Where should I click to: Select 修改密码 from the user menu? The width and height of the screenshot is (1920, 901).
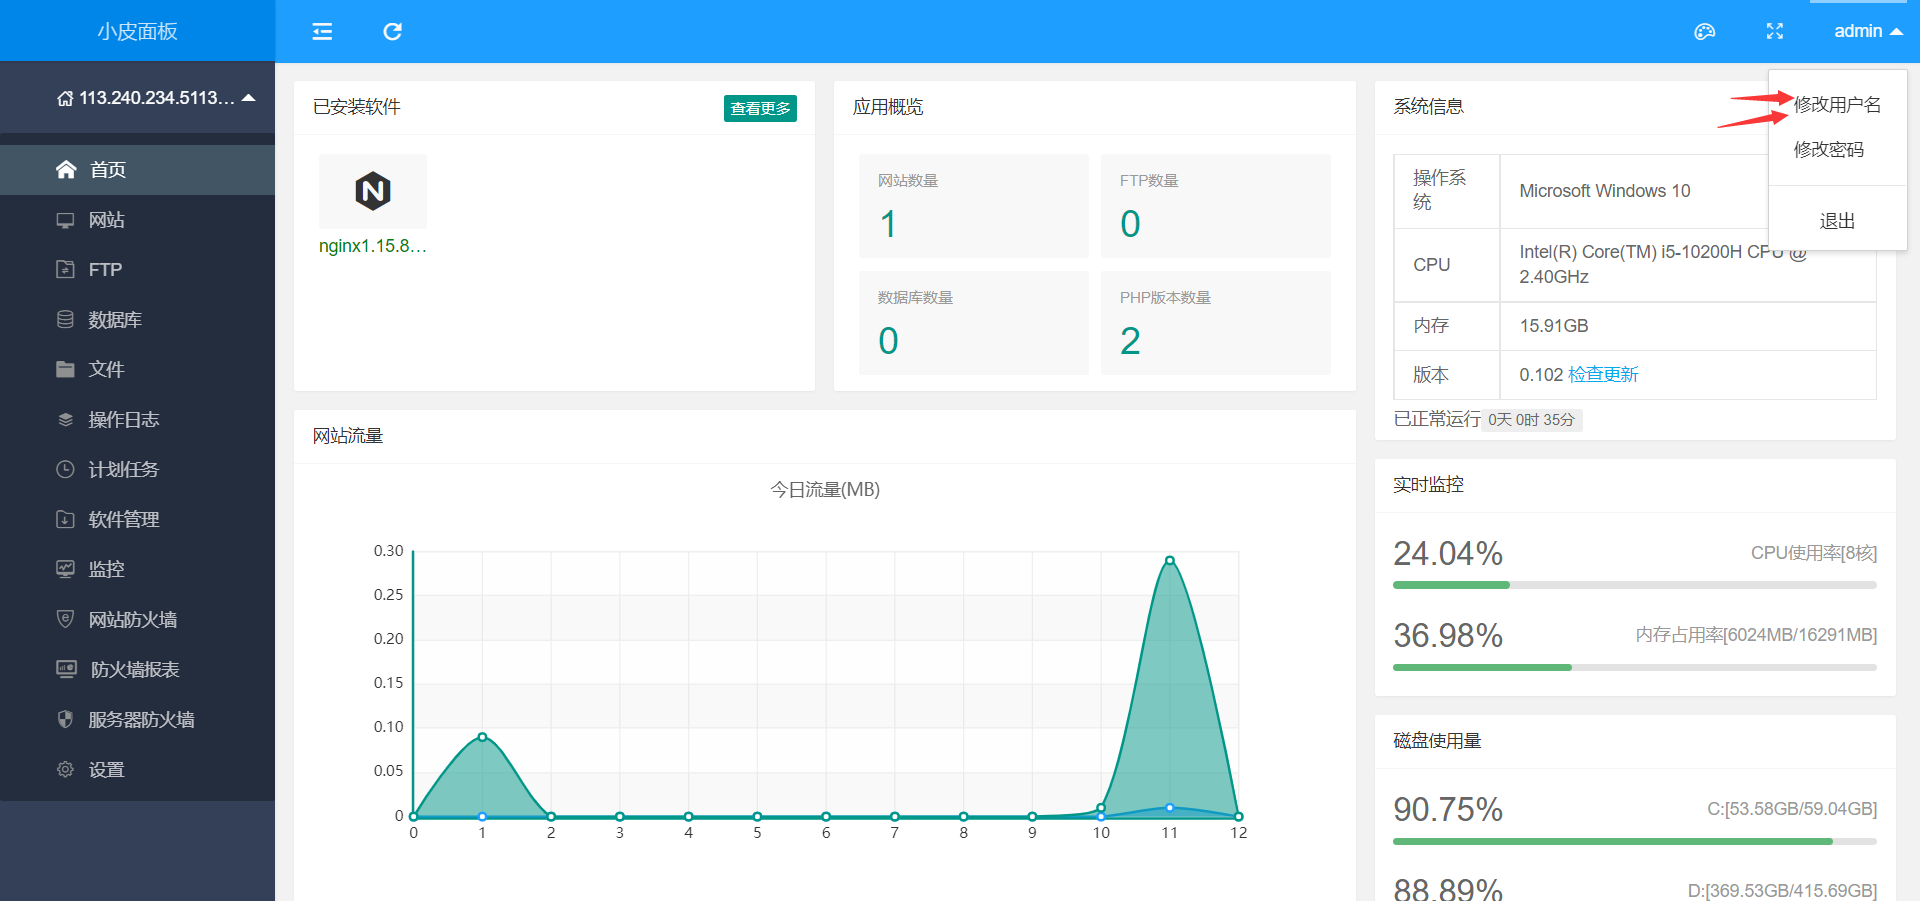point(1828,149)
